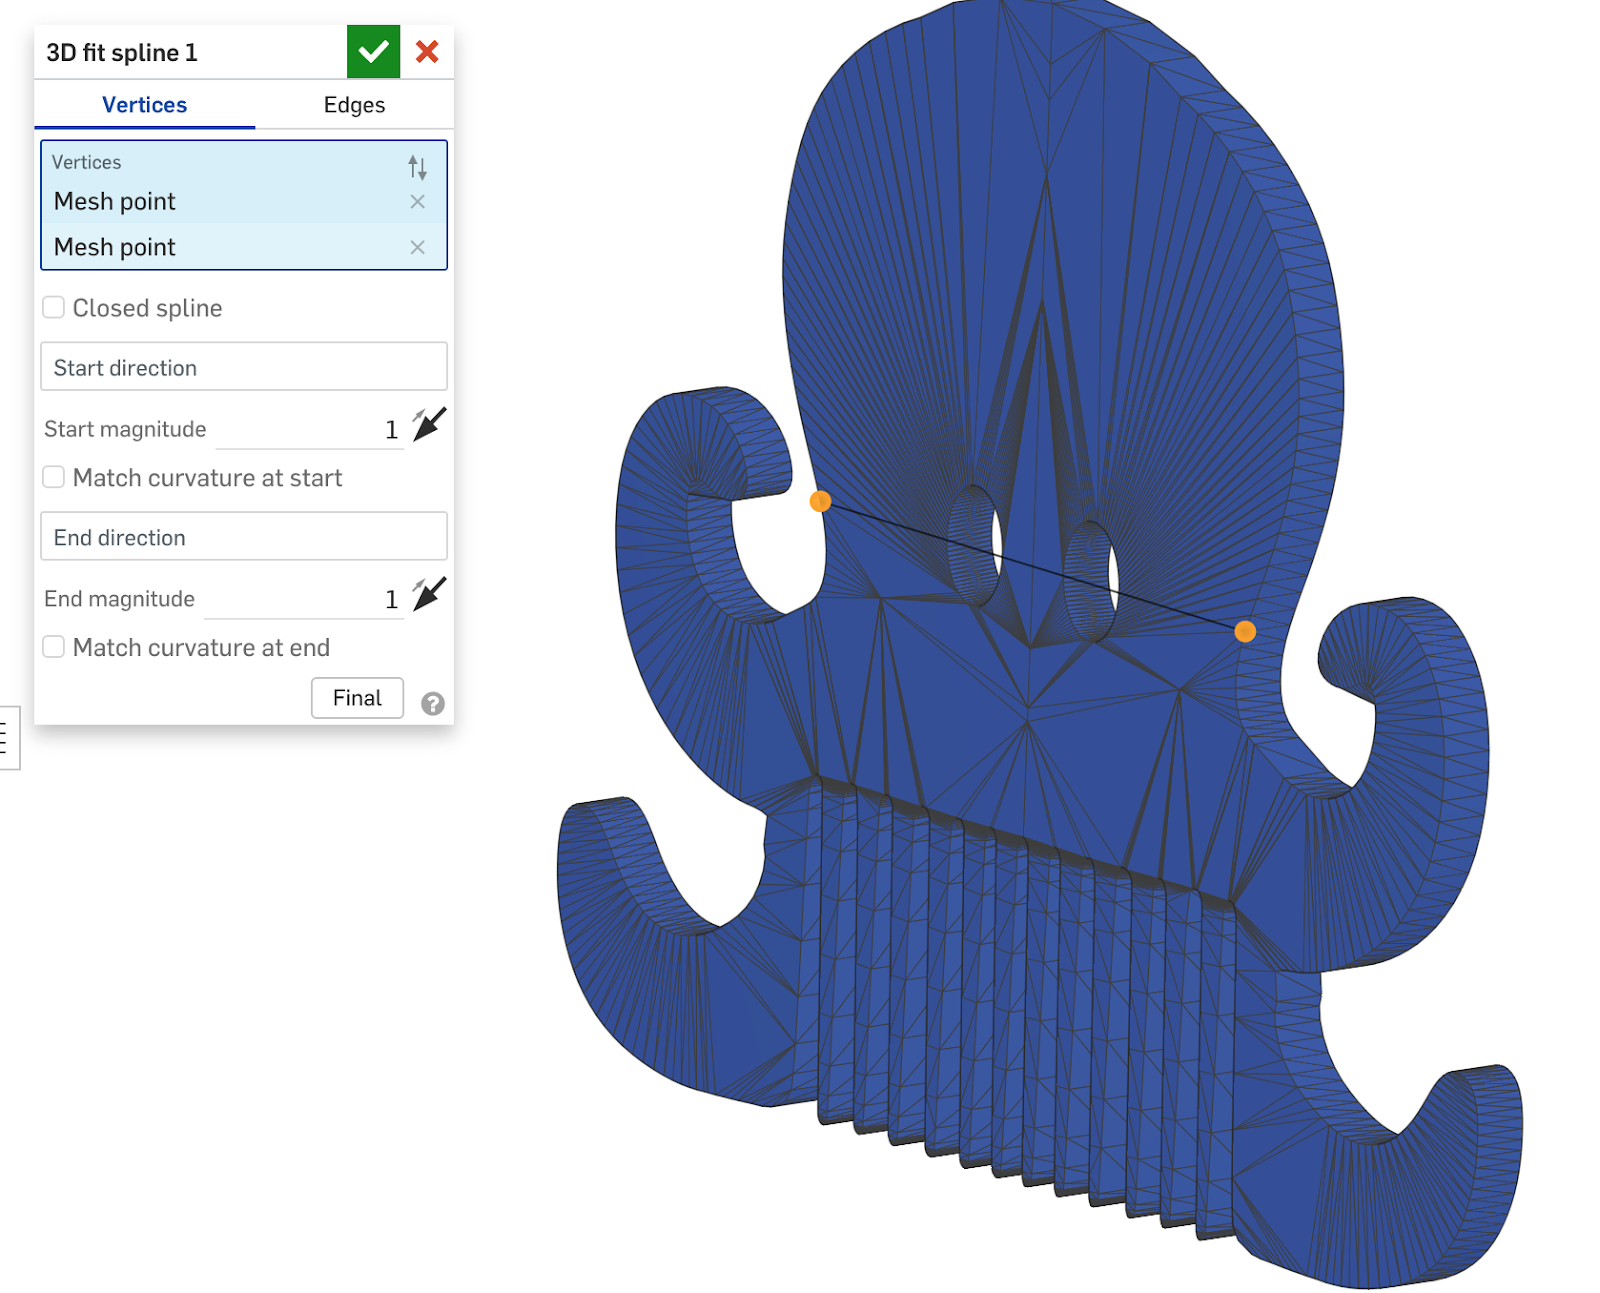The height and width of the screenshot is (1293, 1600).
Task: Flip the end direction arrow icon
Action: [x=429, y=595]
